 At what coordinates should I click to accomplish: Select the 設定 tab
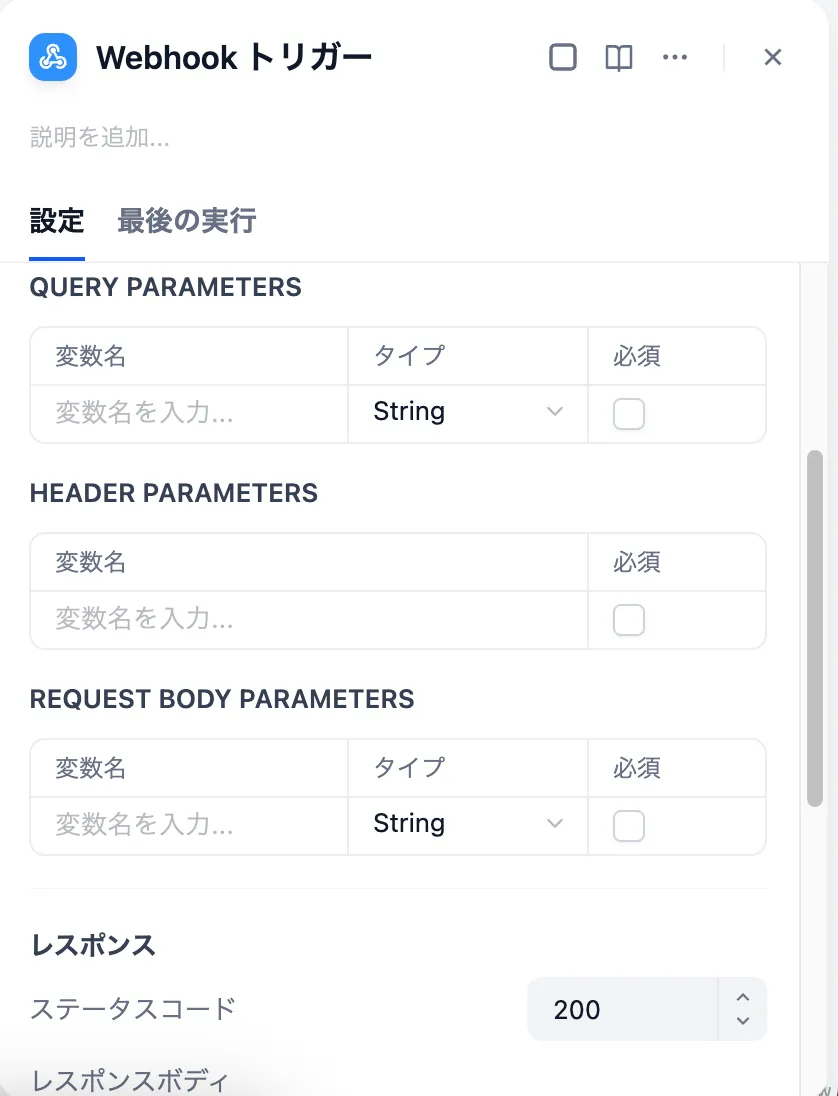57,221
